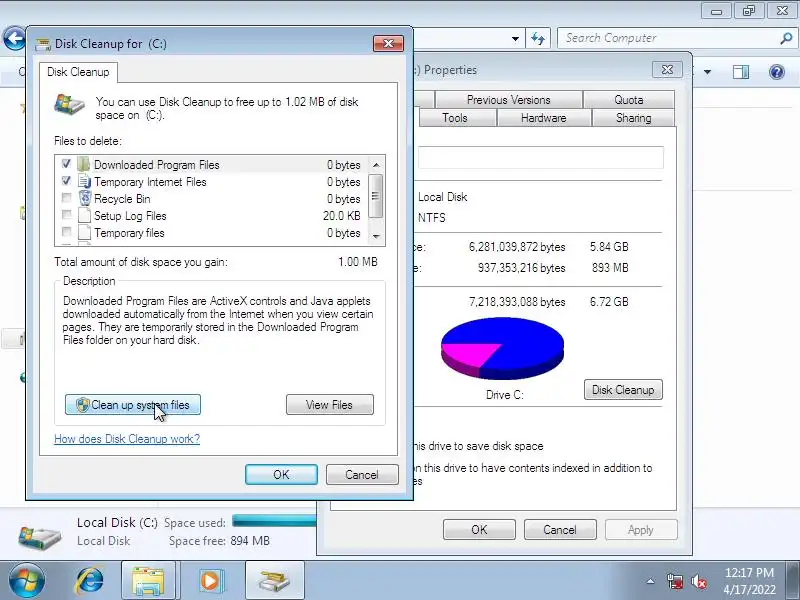The width and height of the screenshot is (800, 600).
Task: Click the network tray icon
Action: [675, 581]
